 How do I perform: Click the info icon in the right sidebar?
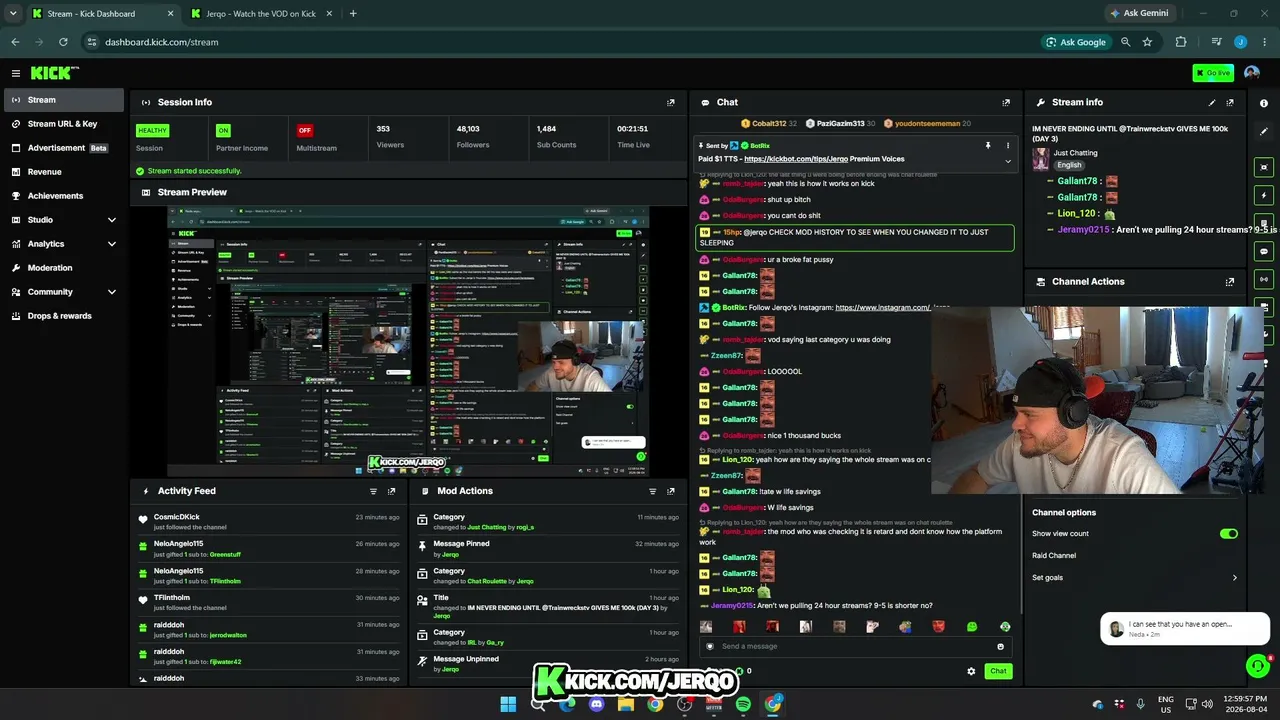coord(1264,103)
